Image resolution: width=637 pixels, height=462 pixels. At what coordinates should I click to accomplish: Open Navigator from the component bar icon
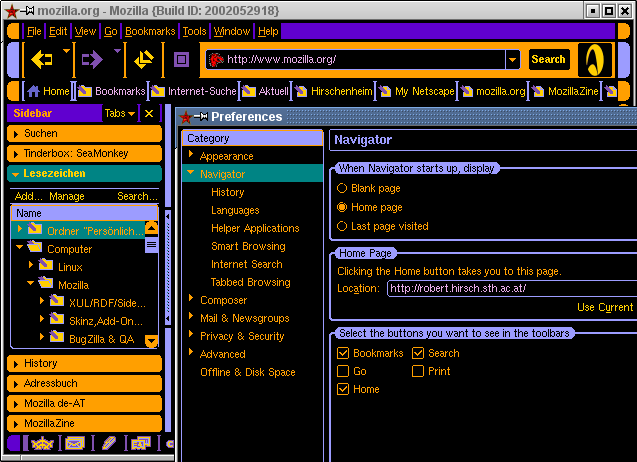tap(42, 443)
